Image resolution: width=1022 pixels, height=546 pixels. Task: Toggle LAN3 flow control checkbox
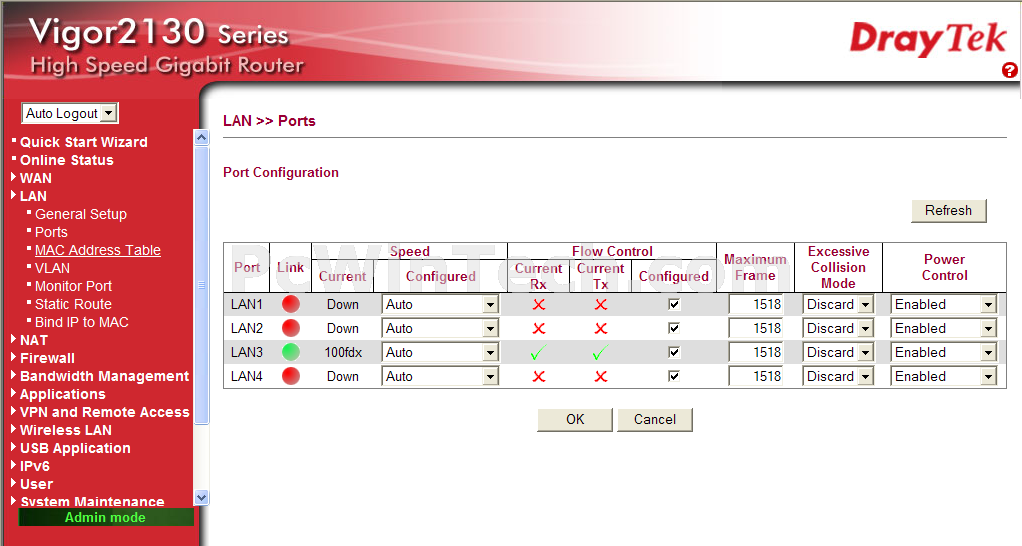tap(674, 352)
